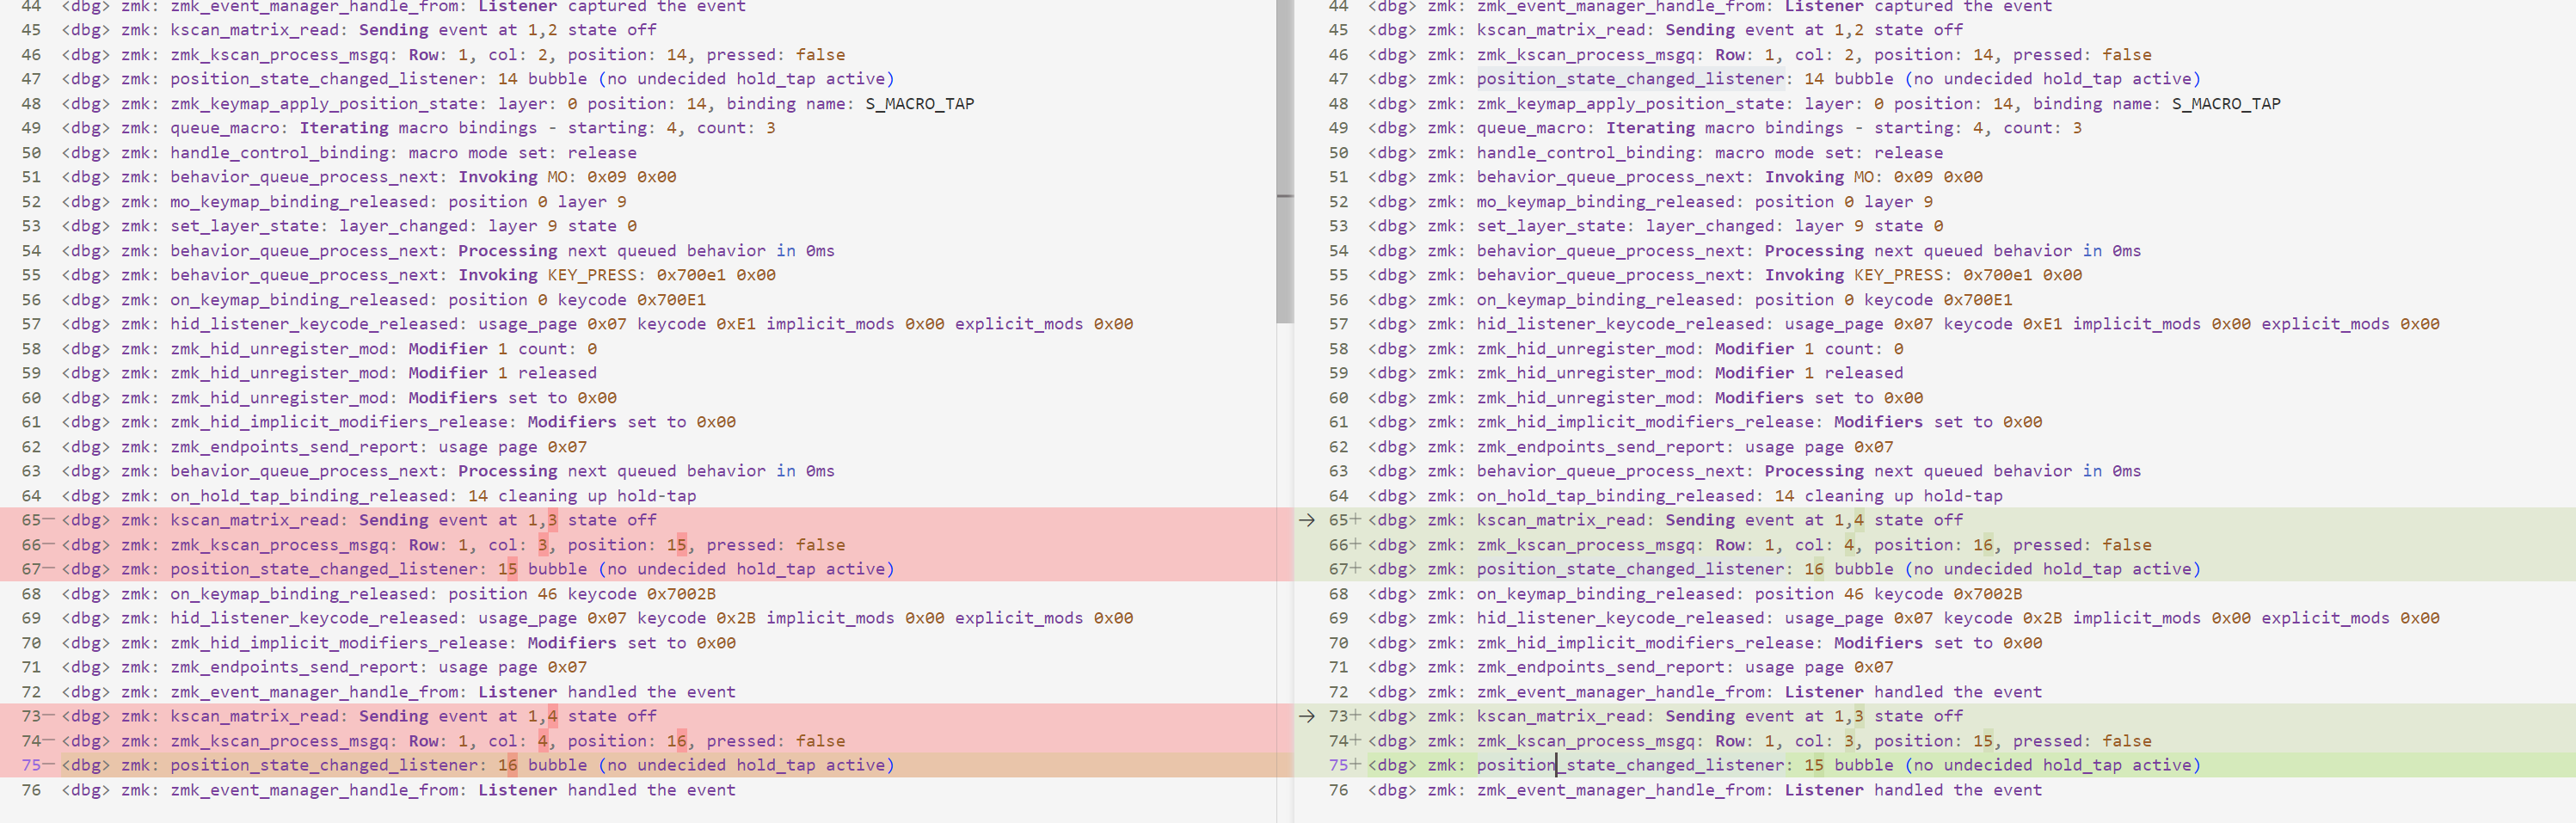The width and height of the screenshot is (2576, 823).
Task: Click 'keycode 0x2B' on right pane line 69
Action: tap(2003, 618)
